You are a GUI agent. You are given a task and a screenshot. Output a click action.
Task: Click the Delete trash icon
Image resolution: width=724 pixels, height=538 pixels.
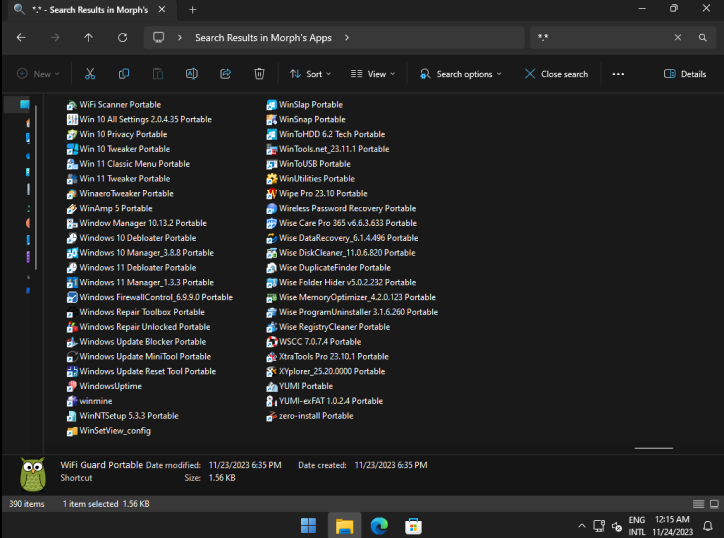259,74
